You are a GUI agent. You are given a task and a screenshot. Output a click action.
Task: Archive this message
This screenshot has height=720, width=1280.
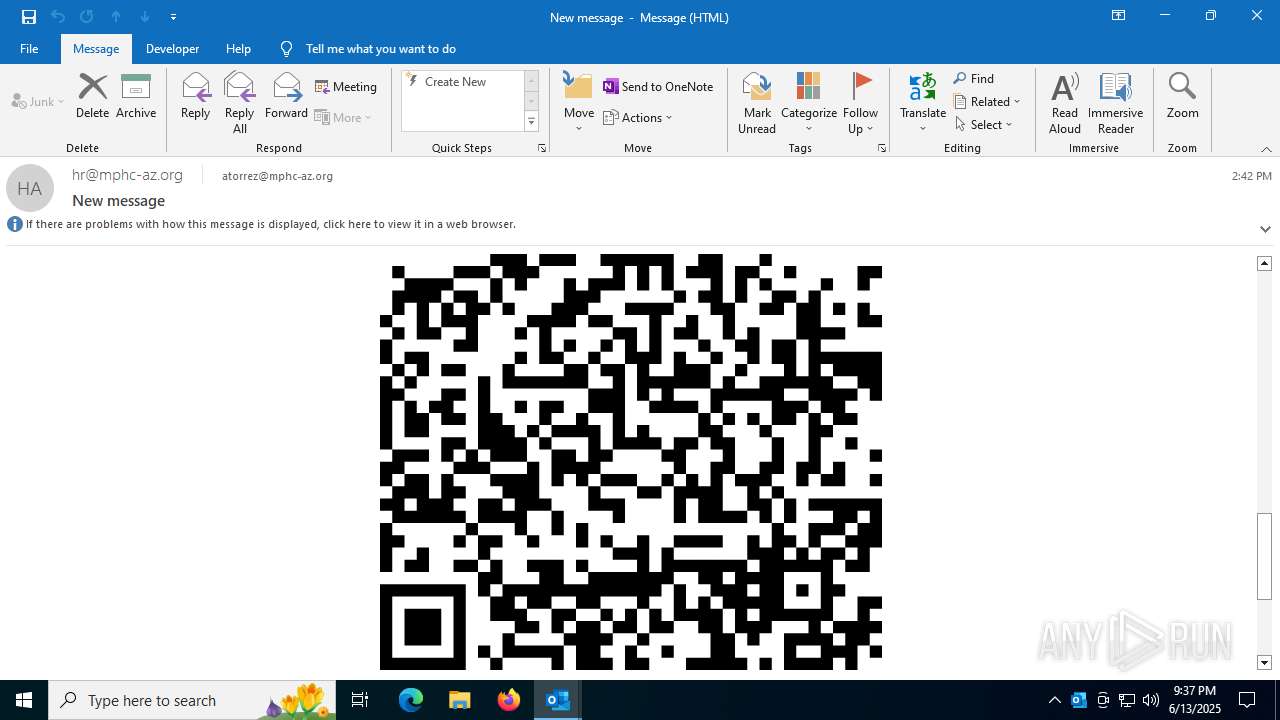[x=136, y=96]
